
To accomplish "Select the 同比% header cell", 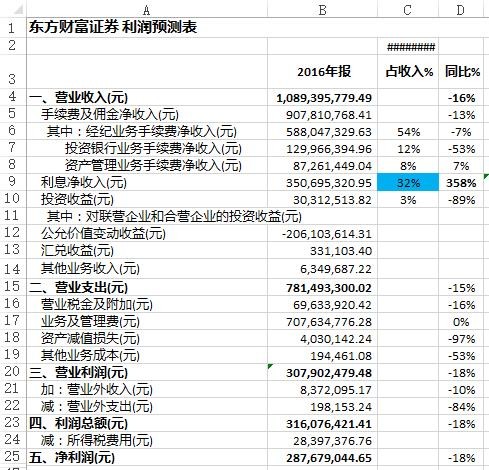I will (x=461, y=72).
